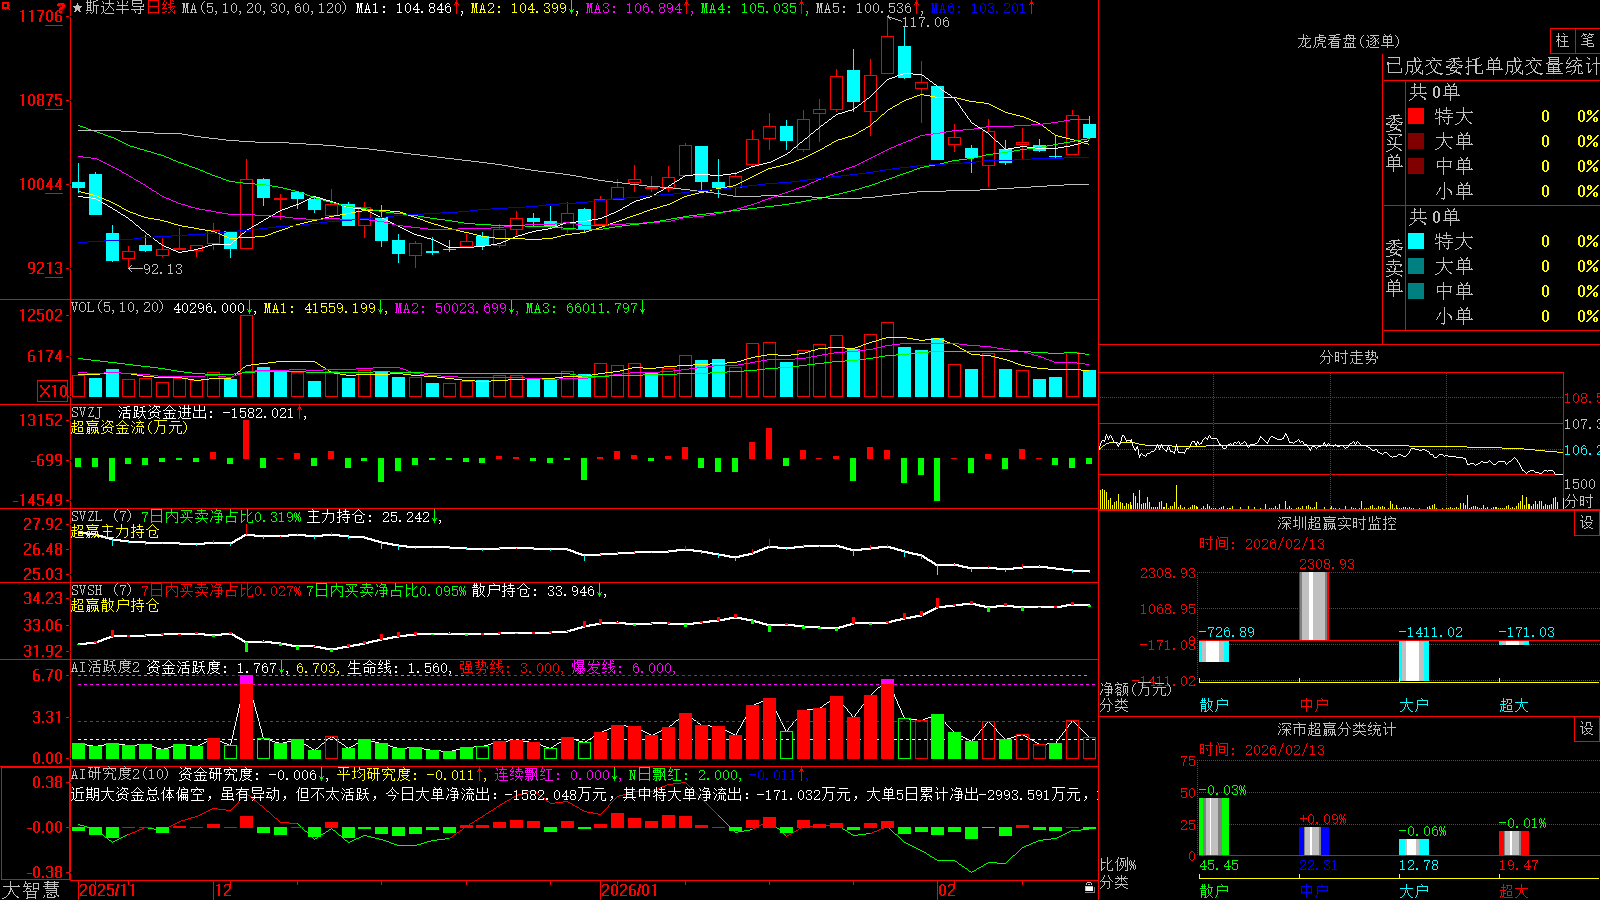This screenshot has width=1600, height=900.
Task: Click the 大户 12.78 bar in category statistics
Action: (x=1413, y=847)
